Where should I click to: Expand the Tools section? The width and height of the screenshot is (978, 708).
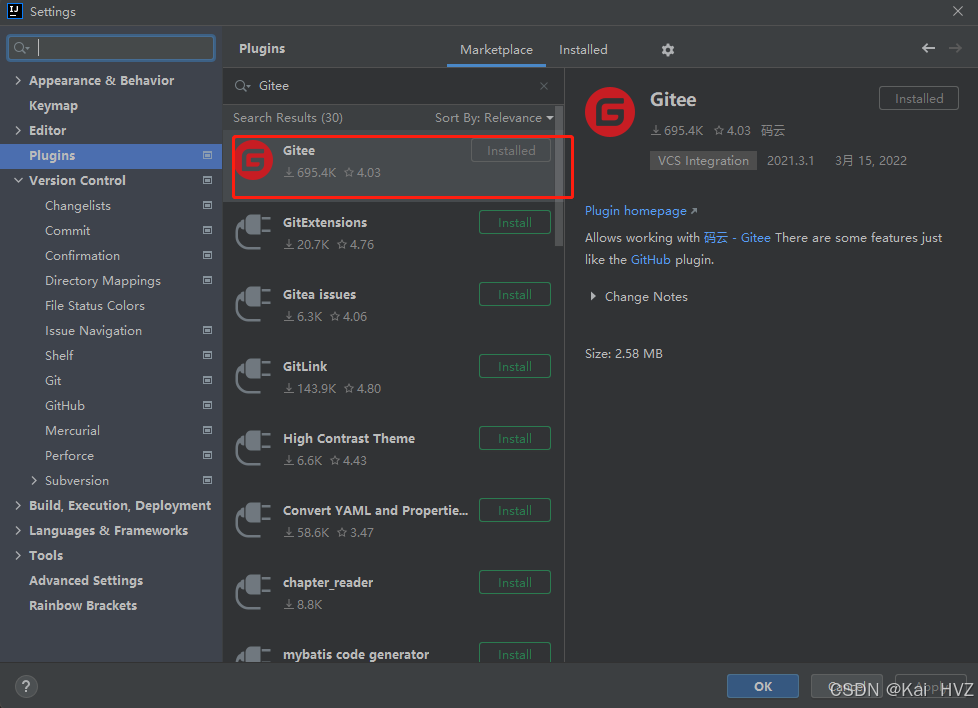18,555
